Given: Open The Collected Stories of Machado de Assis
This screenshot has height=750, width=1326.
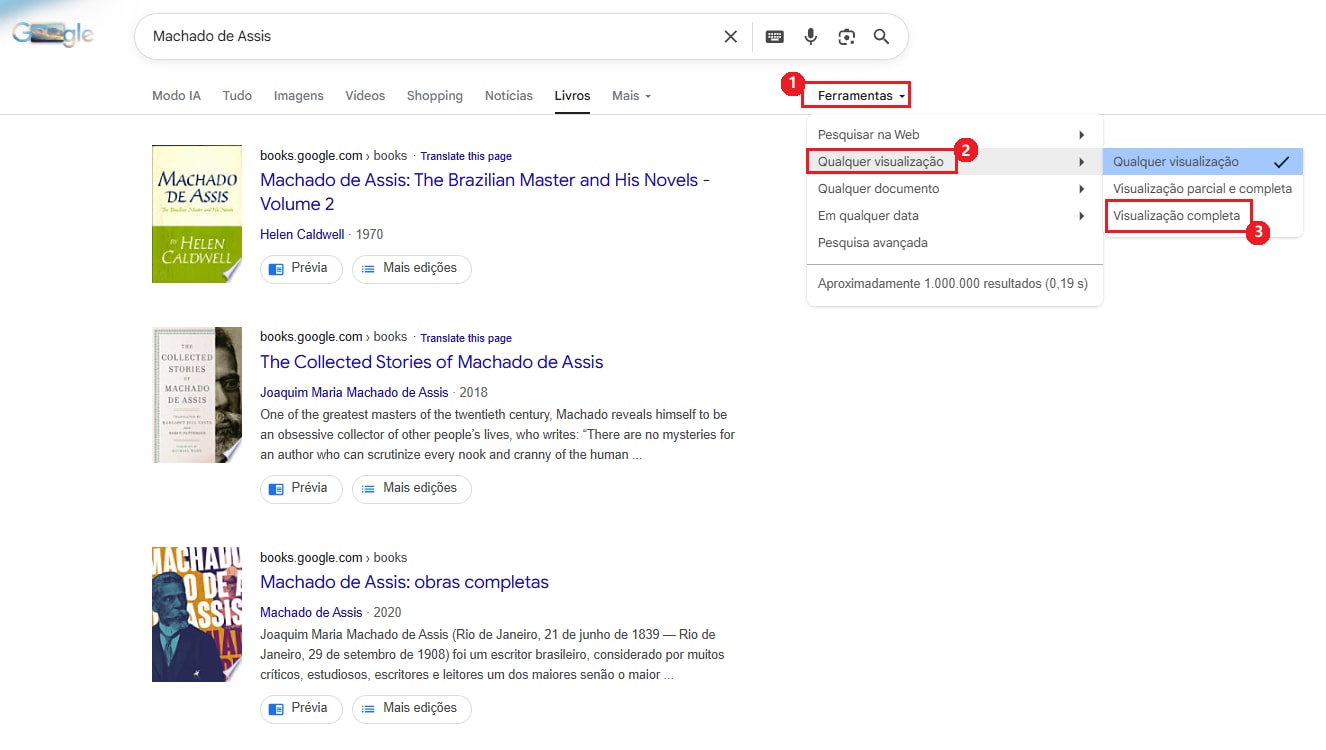Looking at the screenshot, I should coord(431,361).
